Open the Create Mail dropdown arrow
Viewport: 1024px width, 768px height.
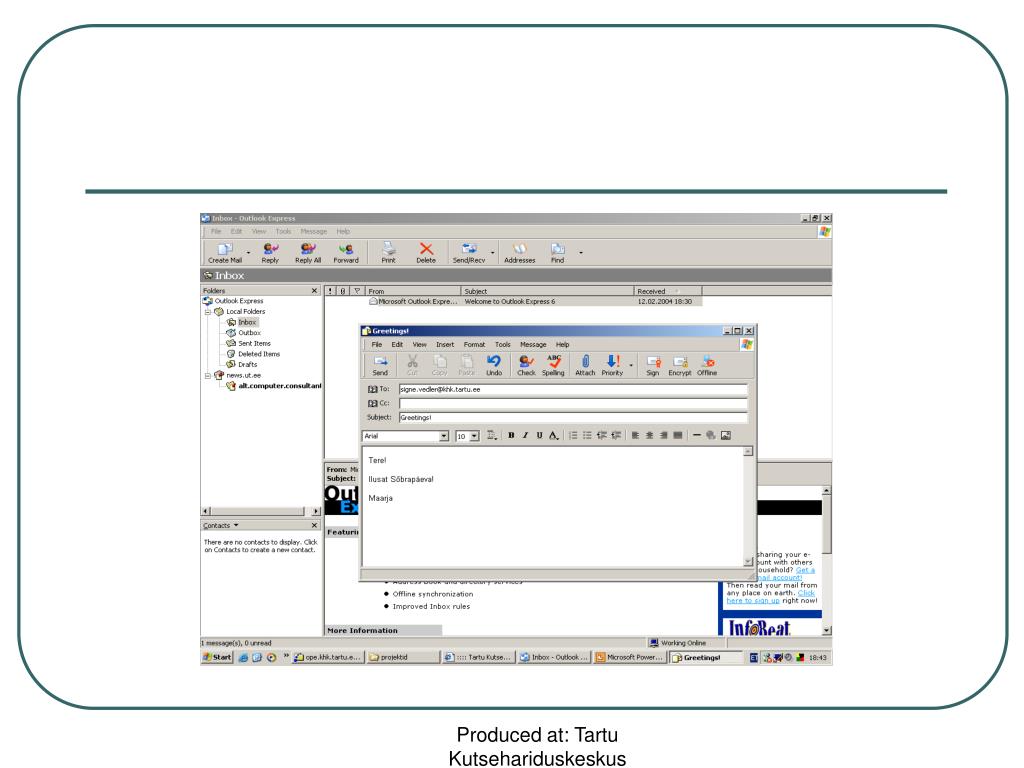(248, 253)
